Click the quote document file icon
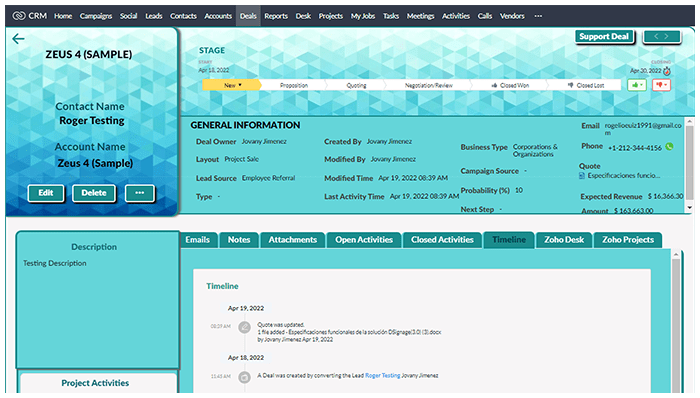This screenshot has height=398, width=700. coord(582,176)
